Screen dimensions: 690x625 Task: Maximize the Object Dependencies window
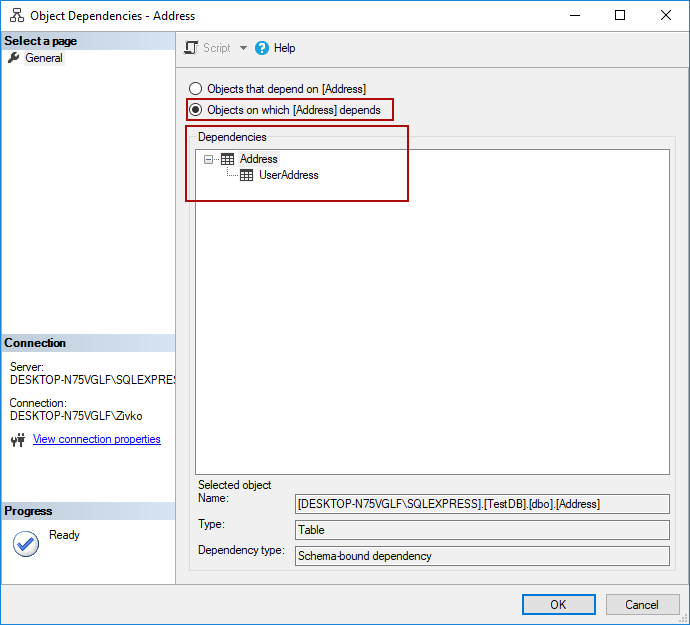620,15
